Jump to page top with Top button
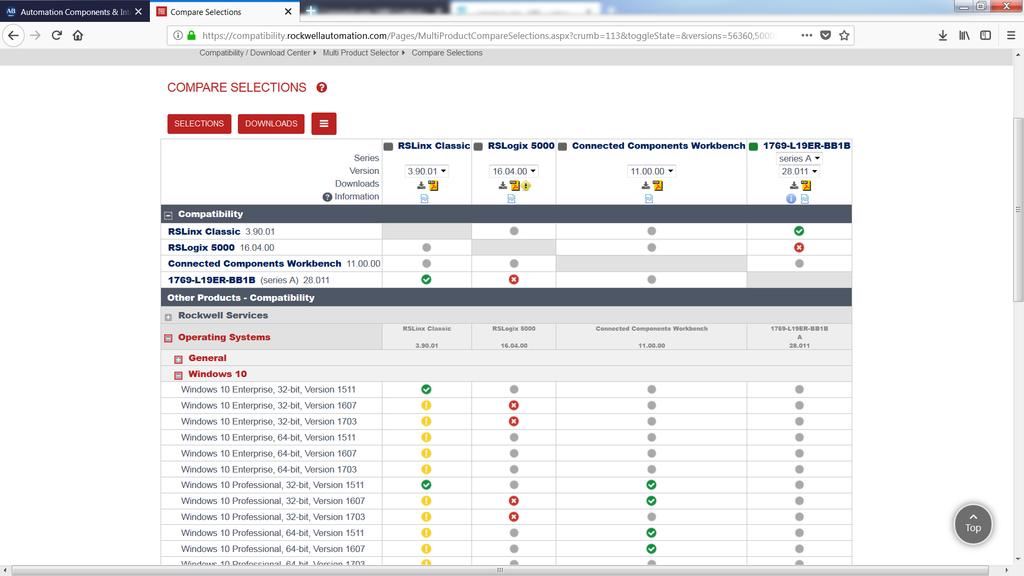 click(973, 523)
